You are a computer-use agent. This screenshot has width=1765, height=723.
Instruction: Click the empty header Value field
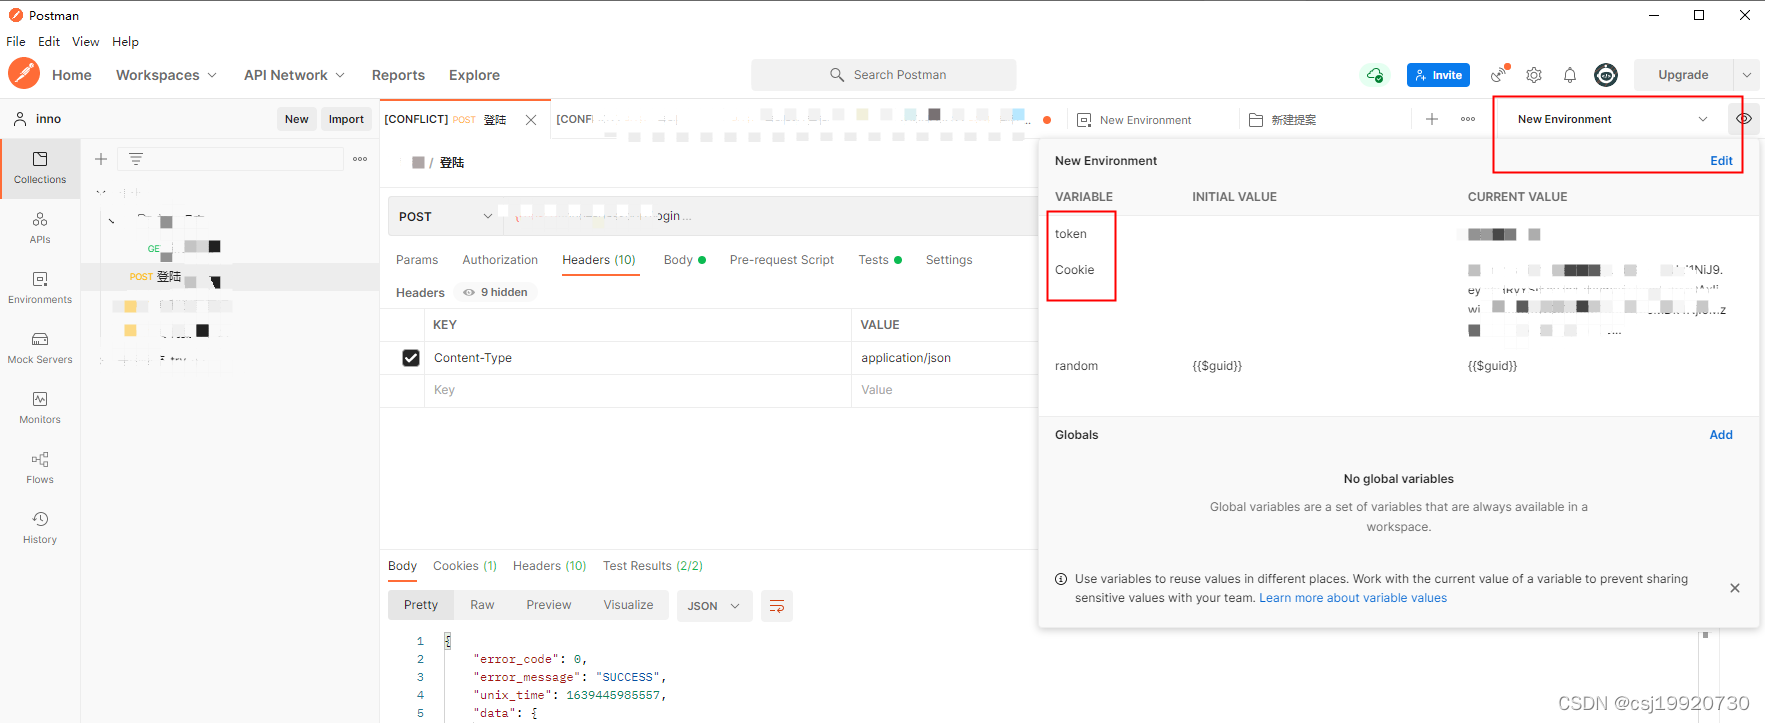pos(945,390)
